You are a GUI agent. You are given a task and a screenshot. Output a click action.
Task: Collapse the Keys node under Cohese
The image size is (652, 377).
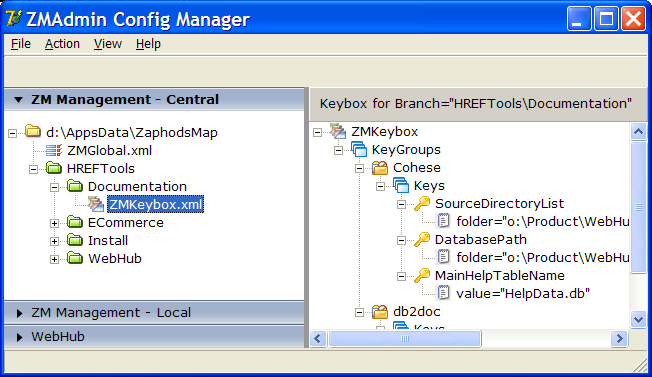coord(380,187)
